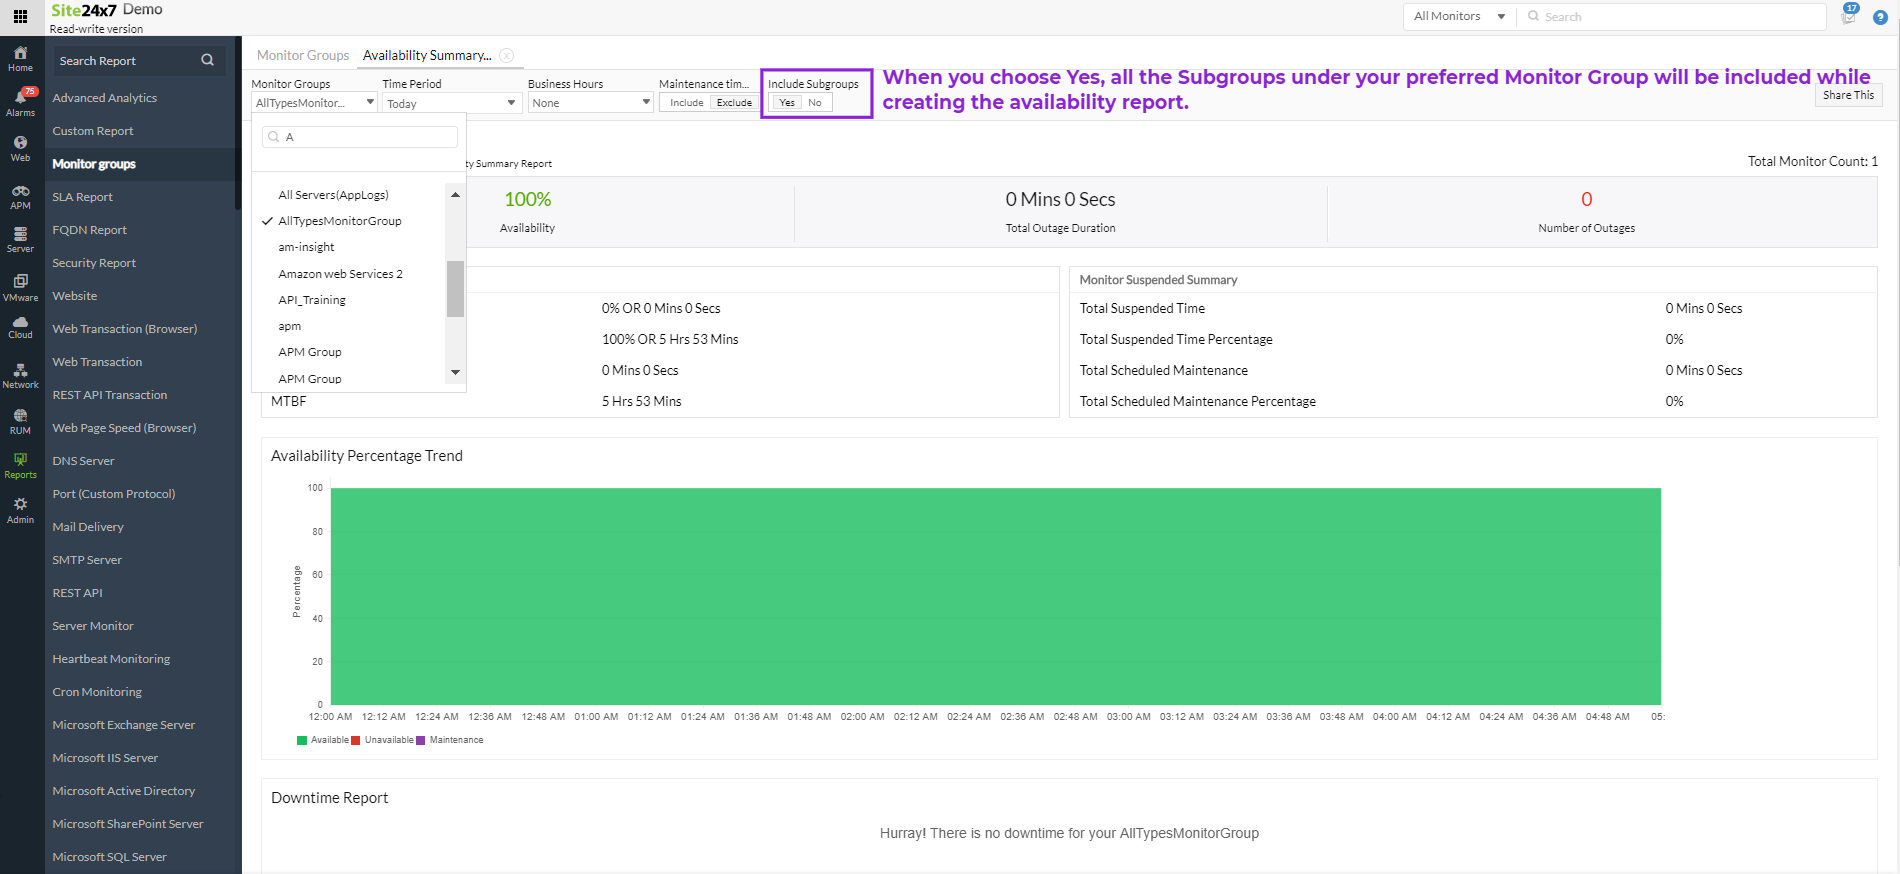1900x874 pixels.
Task: Open the Reports section
Action: coord(20,466)
